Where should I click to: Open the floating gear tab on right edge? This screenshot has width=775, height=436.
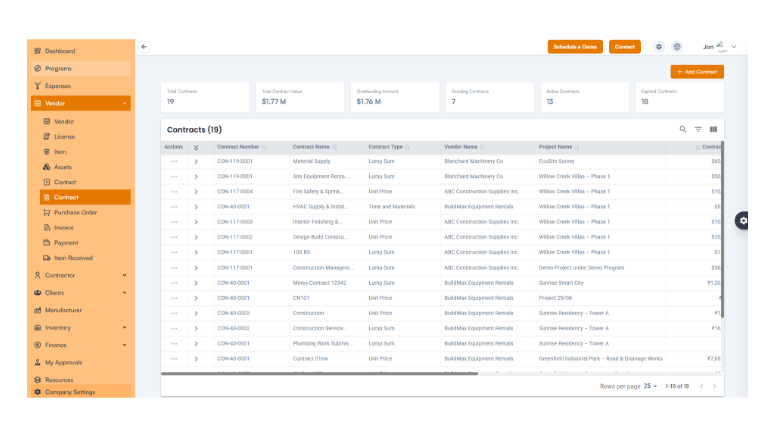[x=742, y=221]
